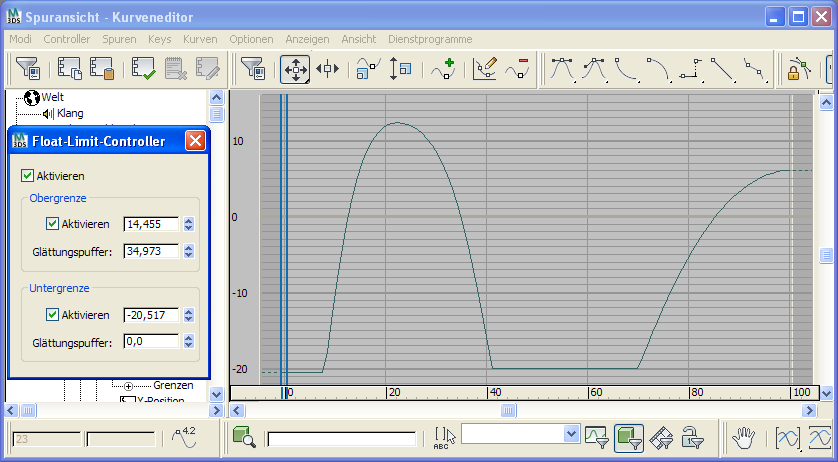Screen dimensions: 838x462
Task: Toggle Untergrenze Aktivieren checkbox
Action: pos(52,314)
